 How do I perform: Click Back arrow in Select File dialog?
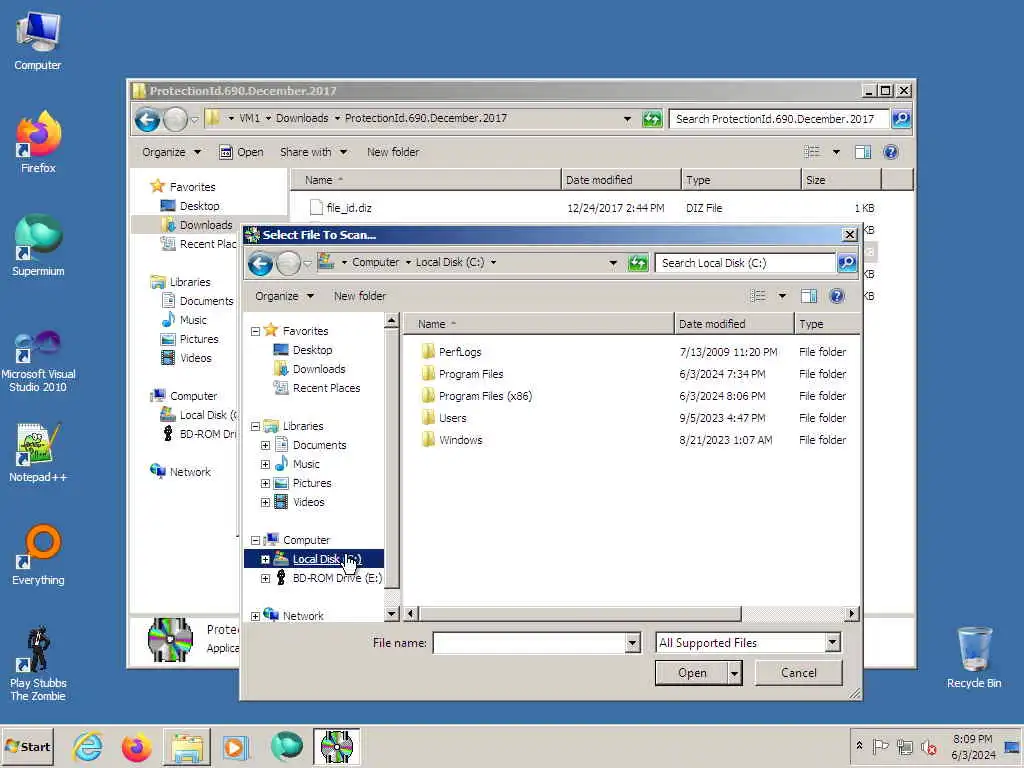261,263
